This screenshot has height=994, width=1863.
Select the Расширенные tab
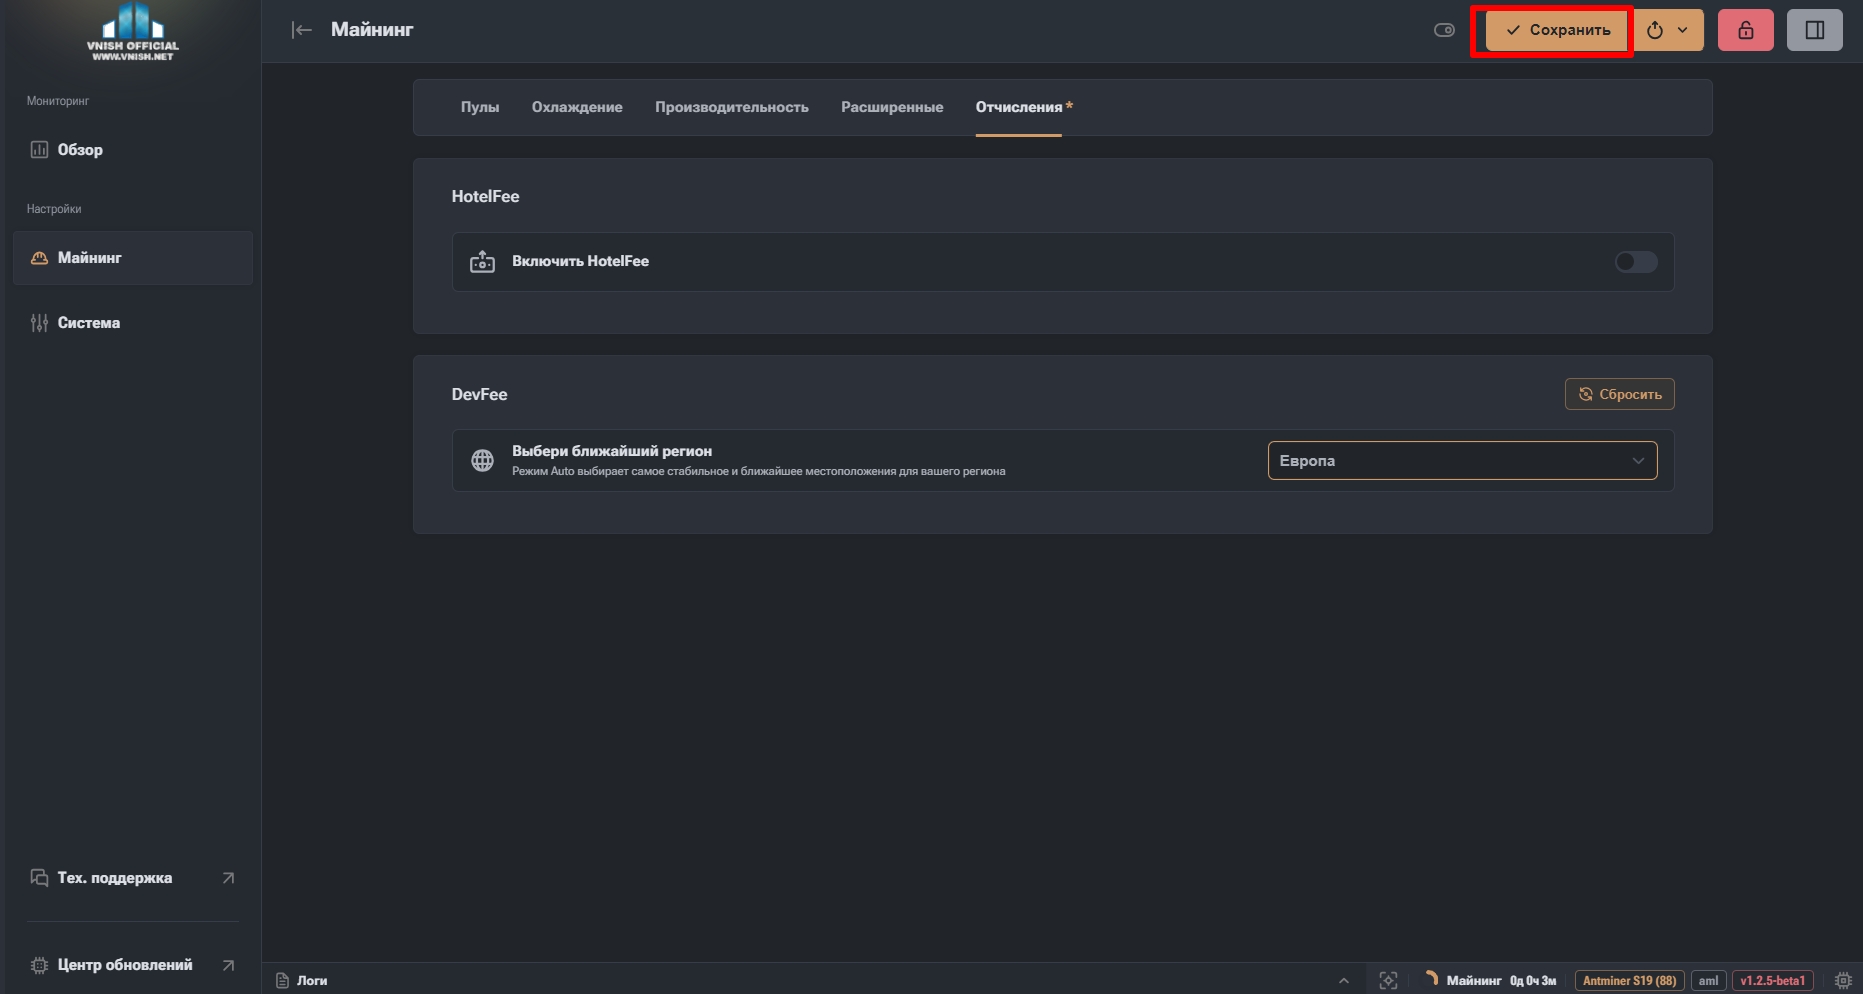point(892,107)
